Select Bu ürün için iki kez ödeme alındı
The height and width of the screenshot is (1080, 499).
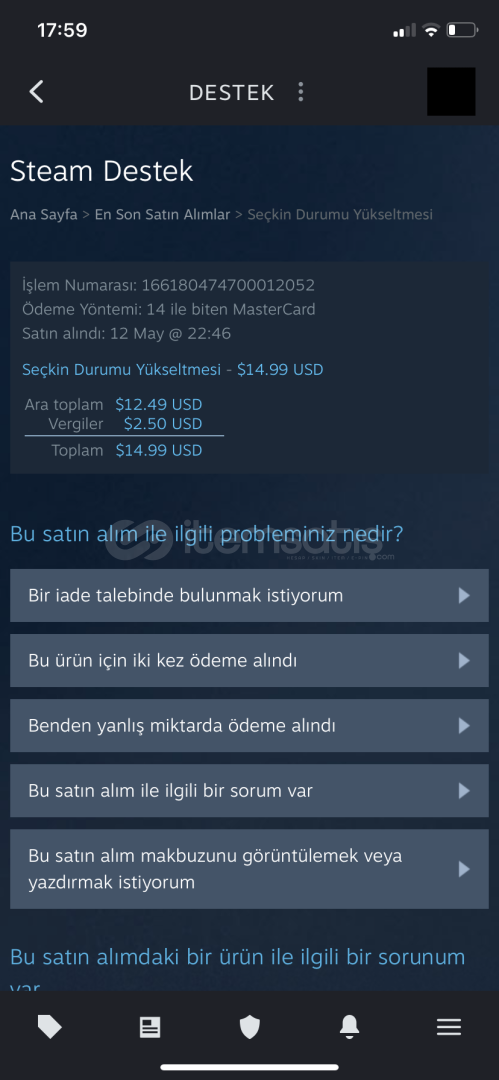point(250,661)
